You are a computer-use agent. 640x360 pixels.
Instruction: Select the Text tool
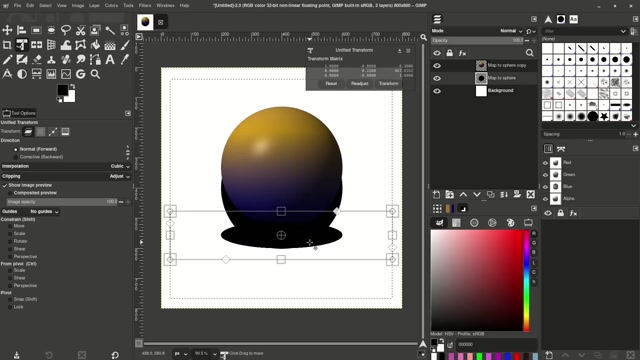110,60
